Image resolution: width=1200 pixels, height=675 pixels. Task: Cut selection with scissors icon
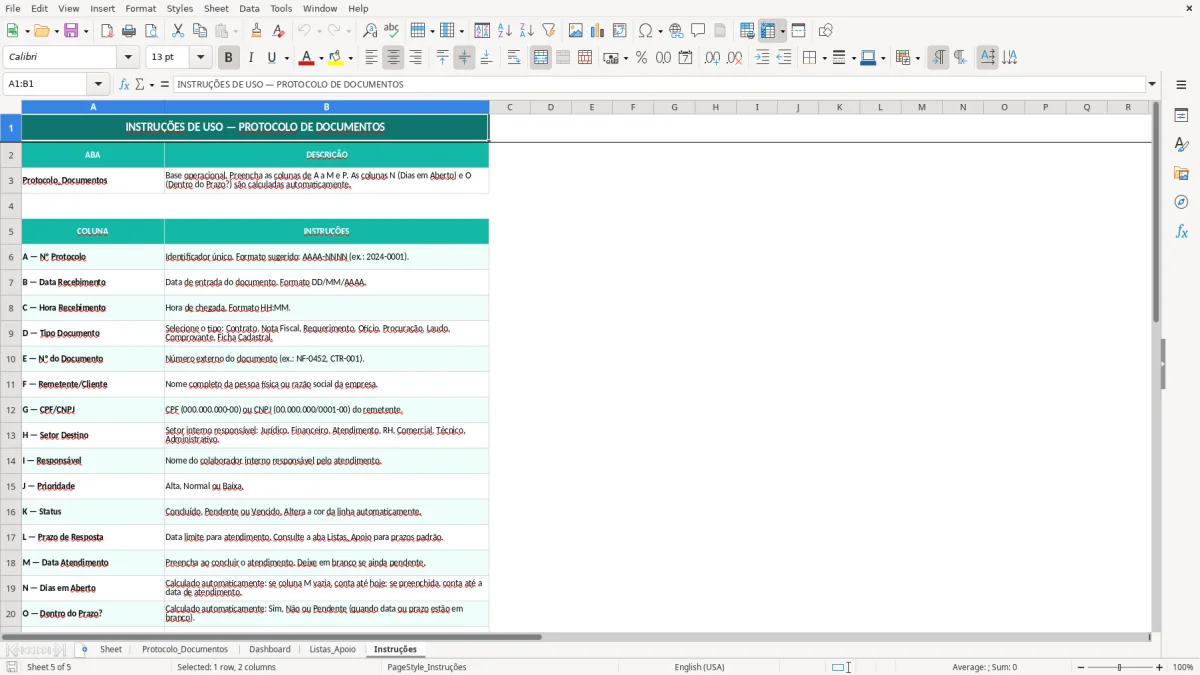point(178,31)
